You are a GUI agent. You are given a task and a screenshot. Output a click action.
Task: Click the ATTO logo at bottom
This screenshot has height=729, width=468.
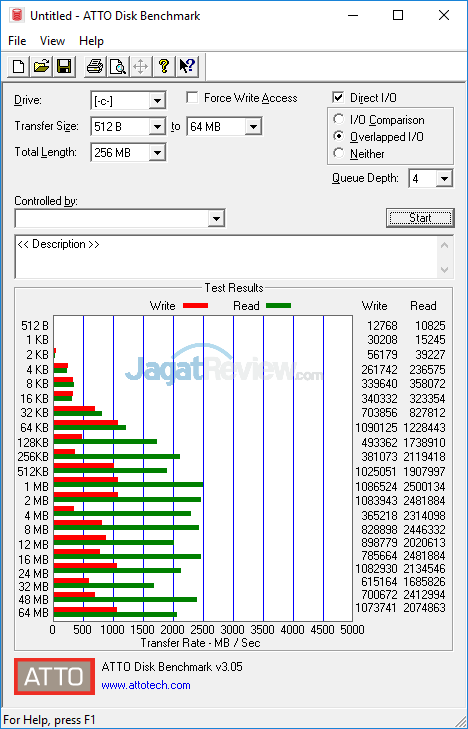tap(54, 676)
